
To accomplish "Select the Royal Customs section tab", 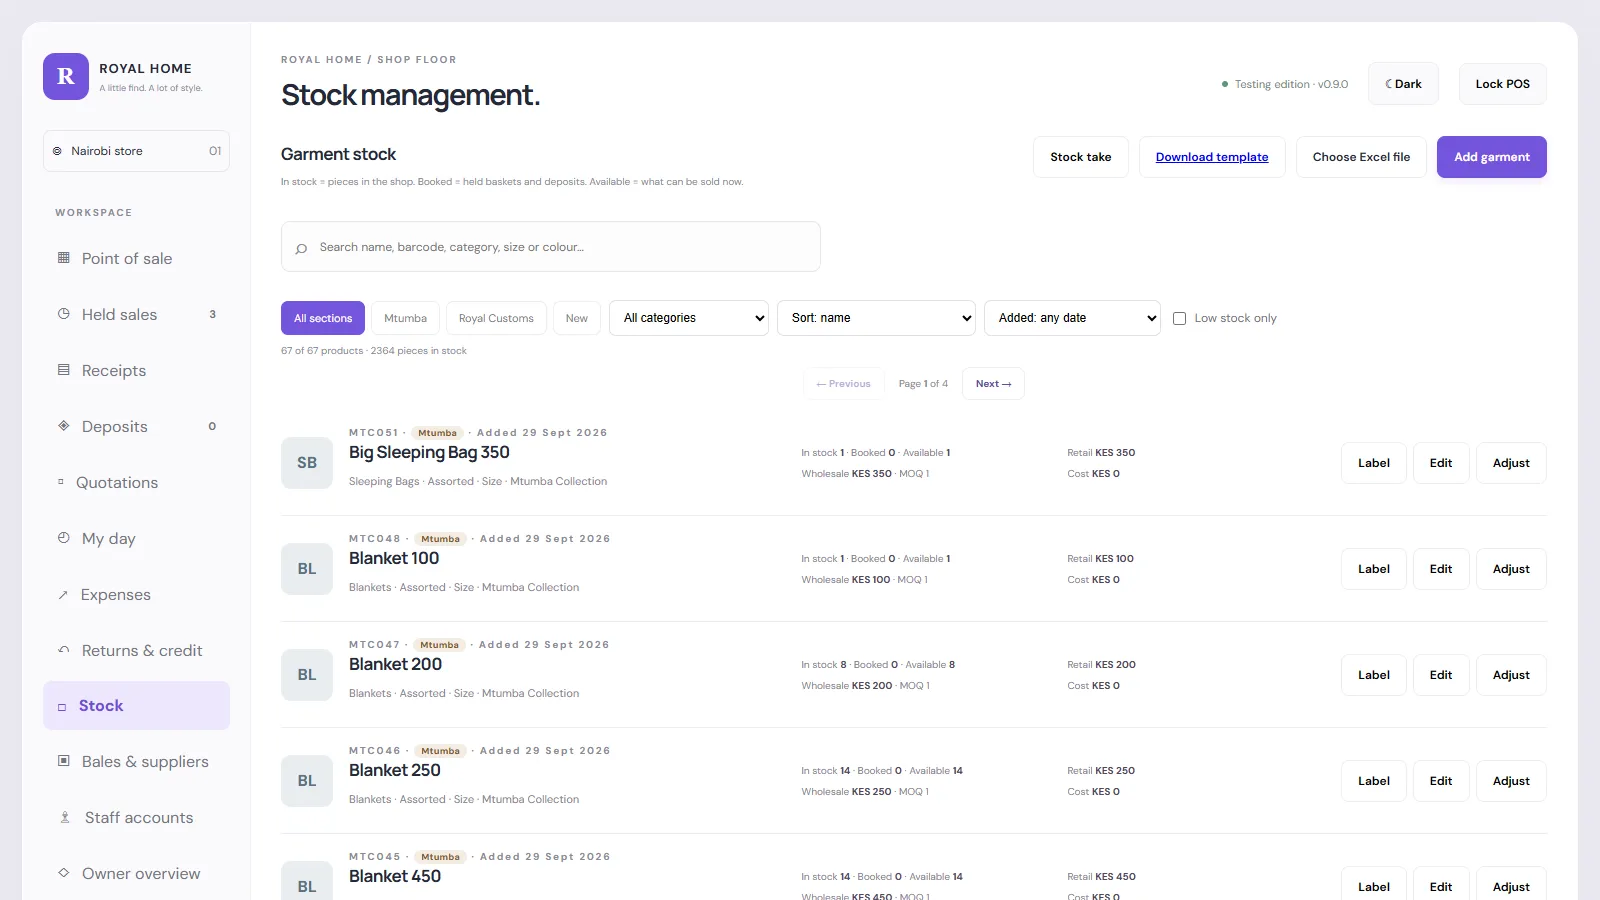I will (496, 318).
